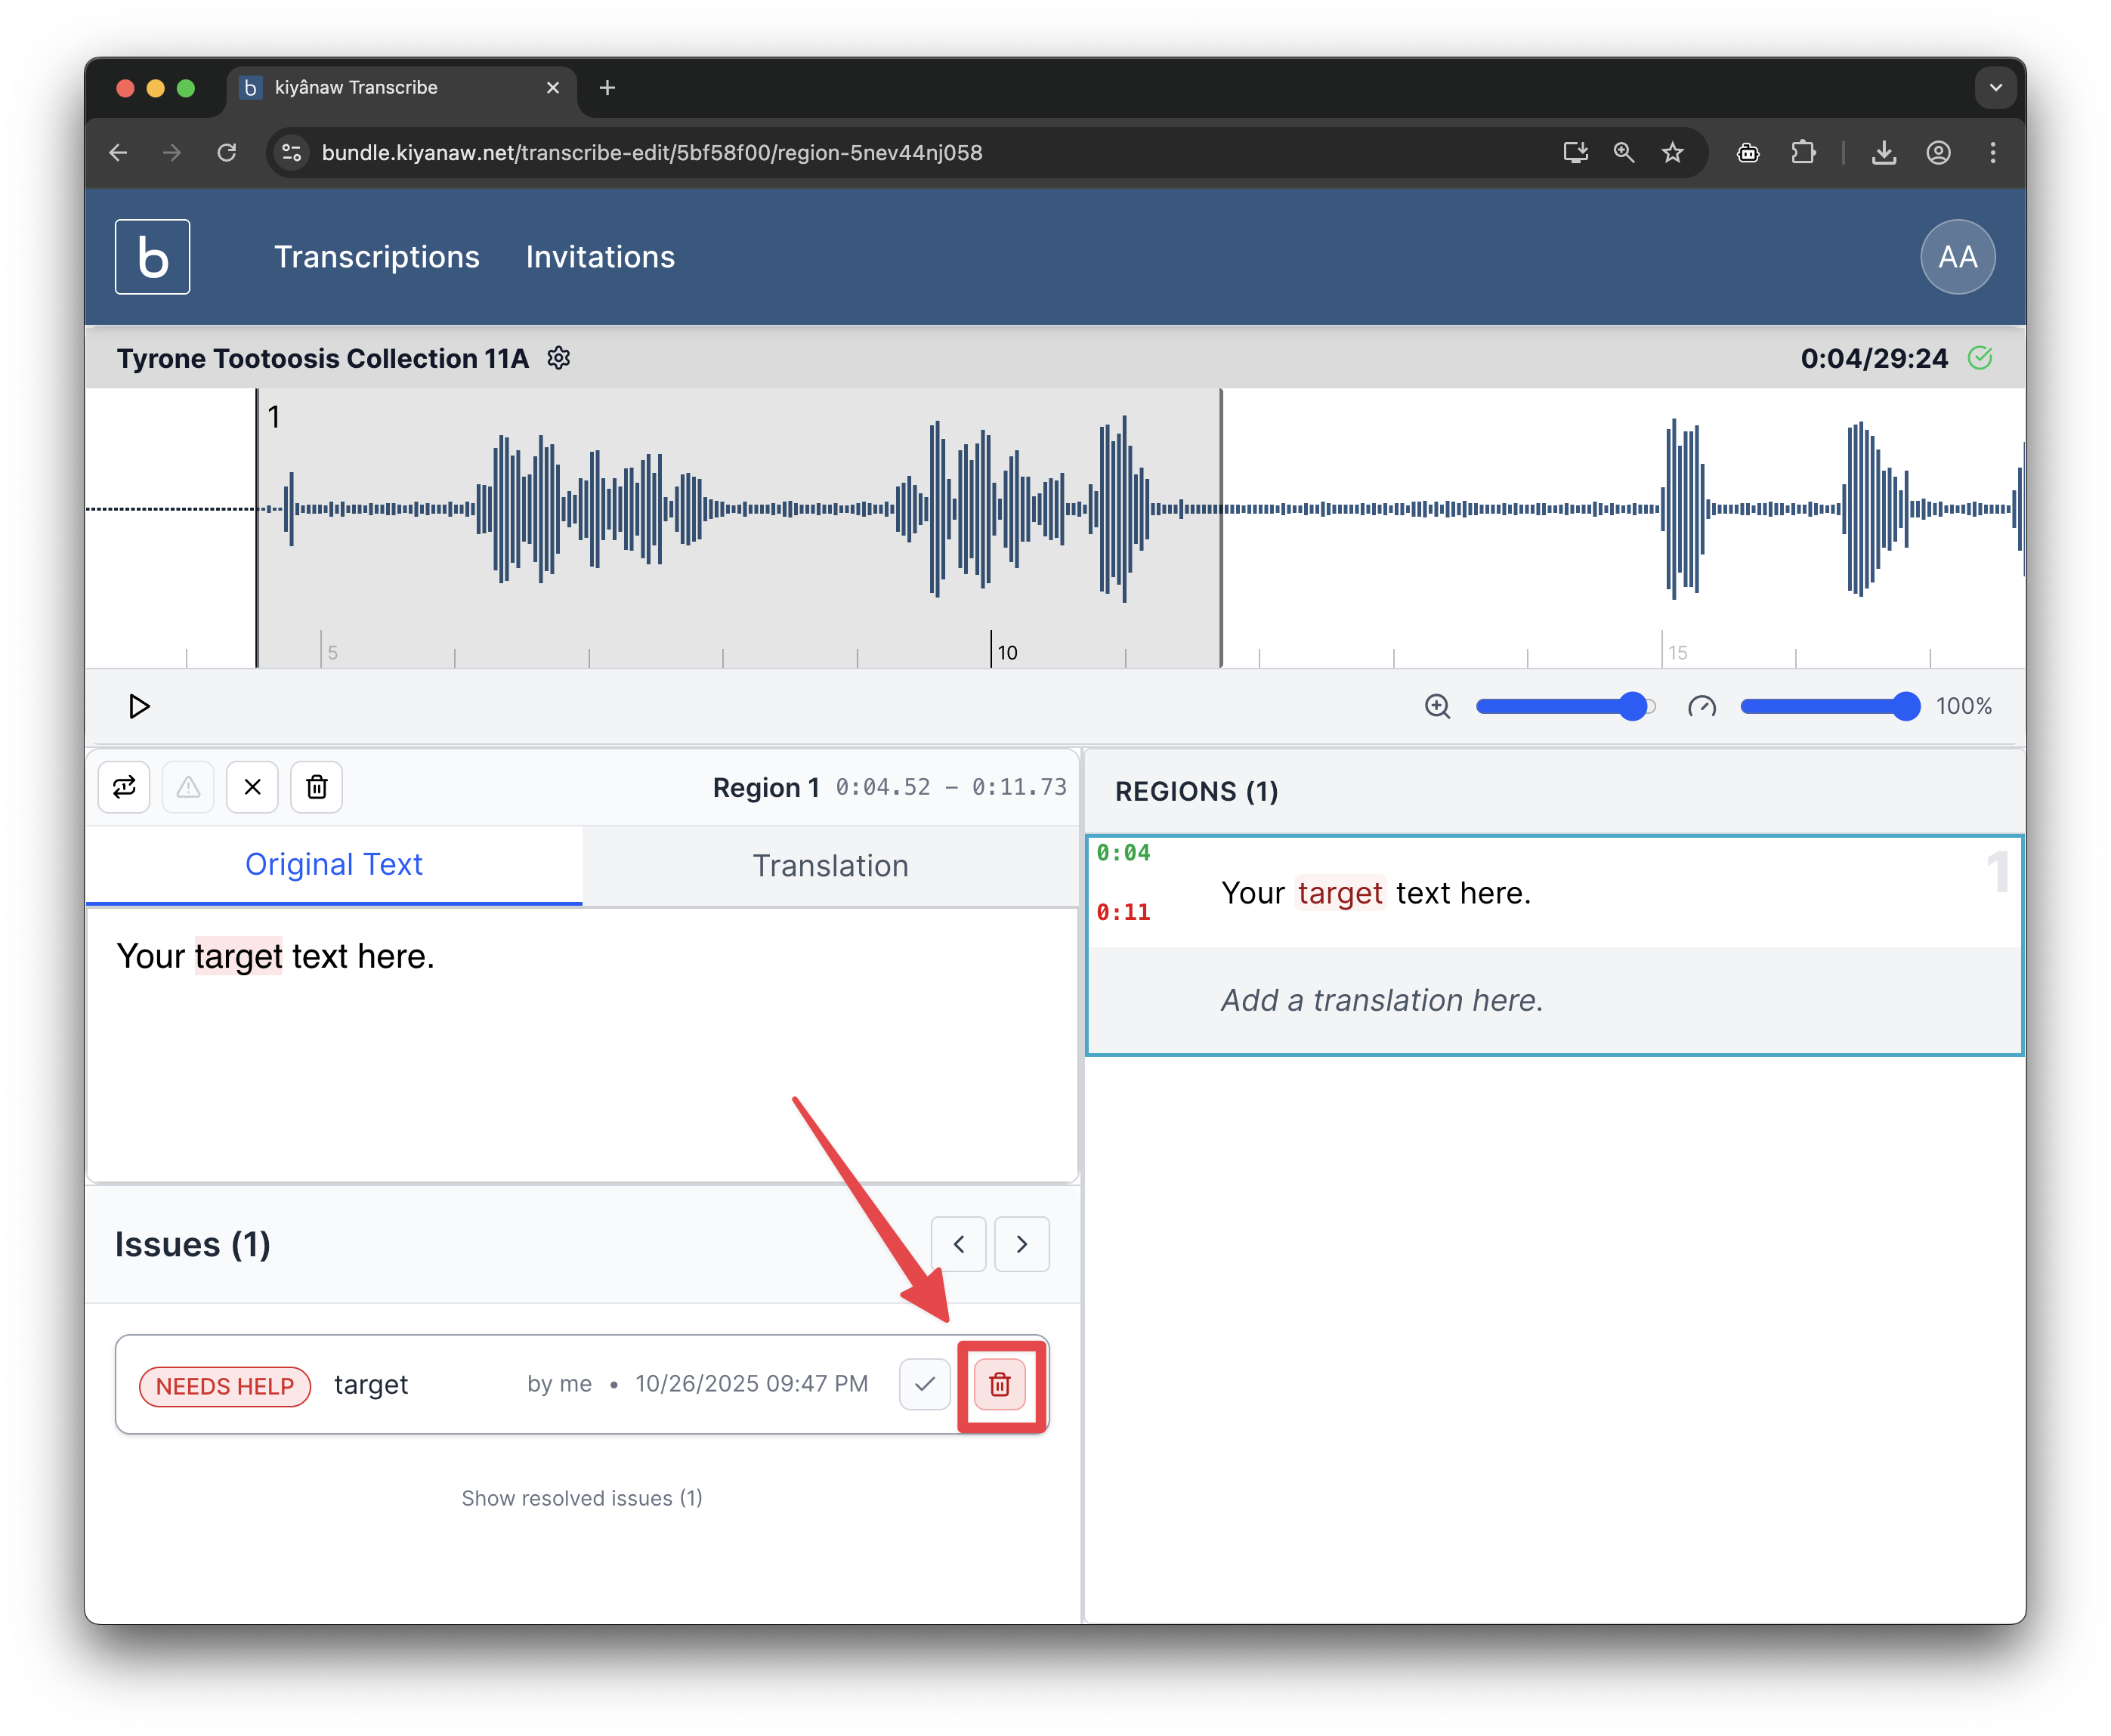The height and width of the screenshot is (1736, 2111).
Task: Open transcription settings gear icon
Action: click(559, 358)
